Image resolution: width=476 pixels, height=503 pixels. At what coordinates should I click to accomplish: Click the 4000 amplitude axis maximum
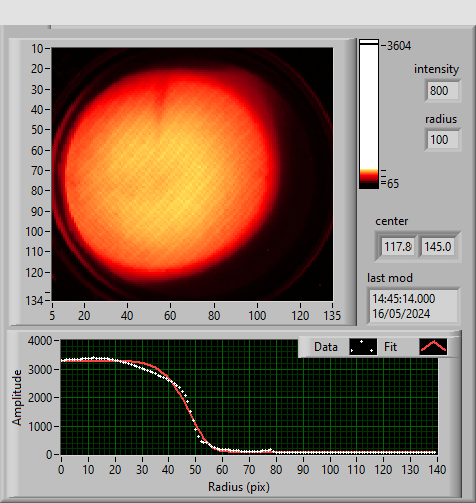click(40, 341)
